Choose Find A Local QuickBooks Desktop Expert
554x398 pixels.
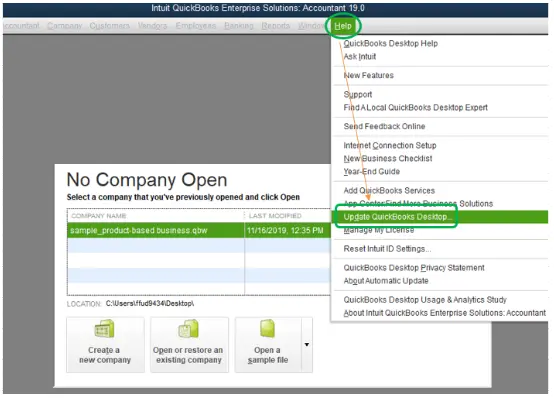point(416,107)
